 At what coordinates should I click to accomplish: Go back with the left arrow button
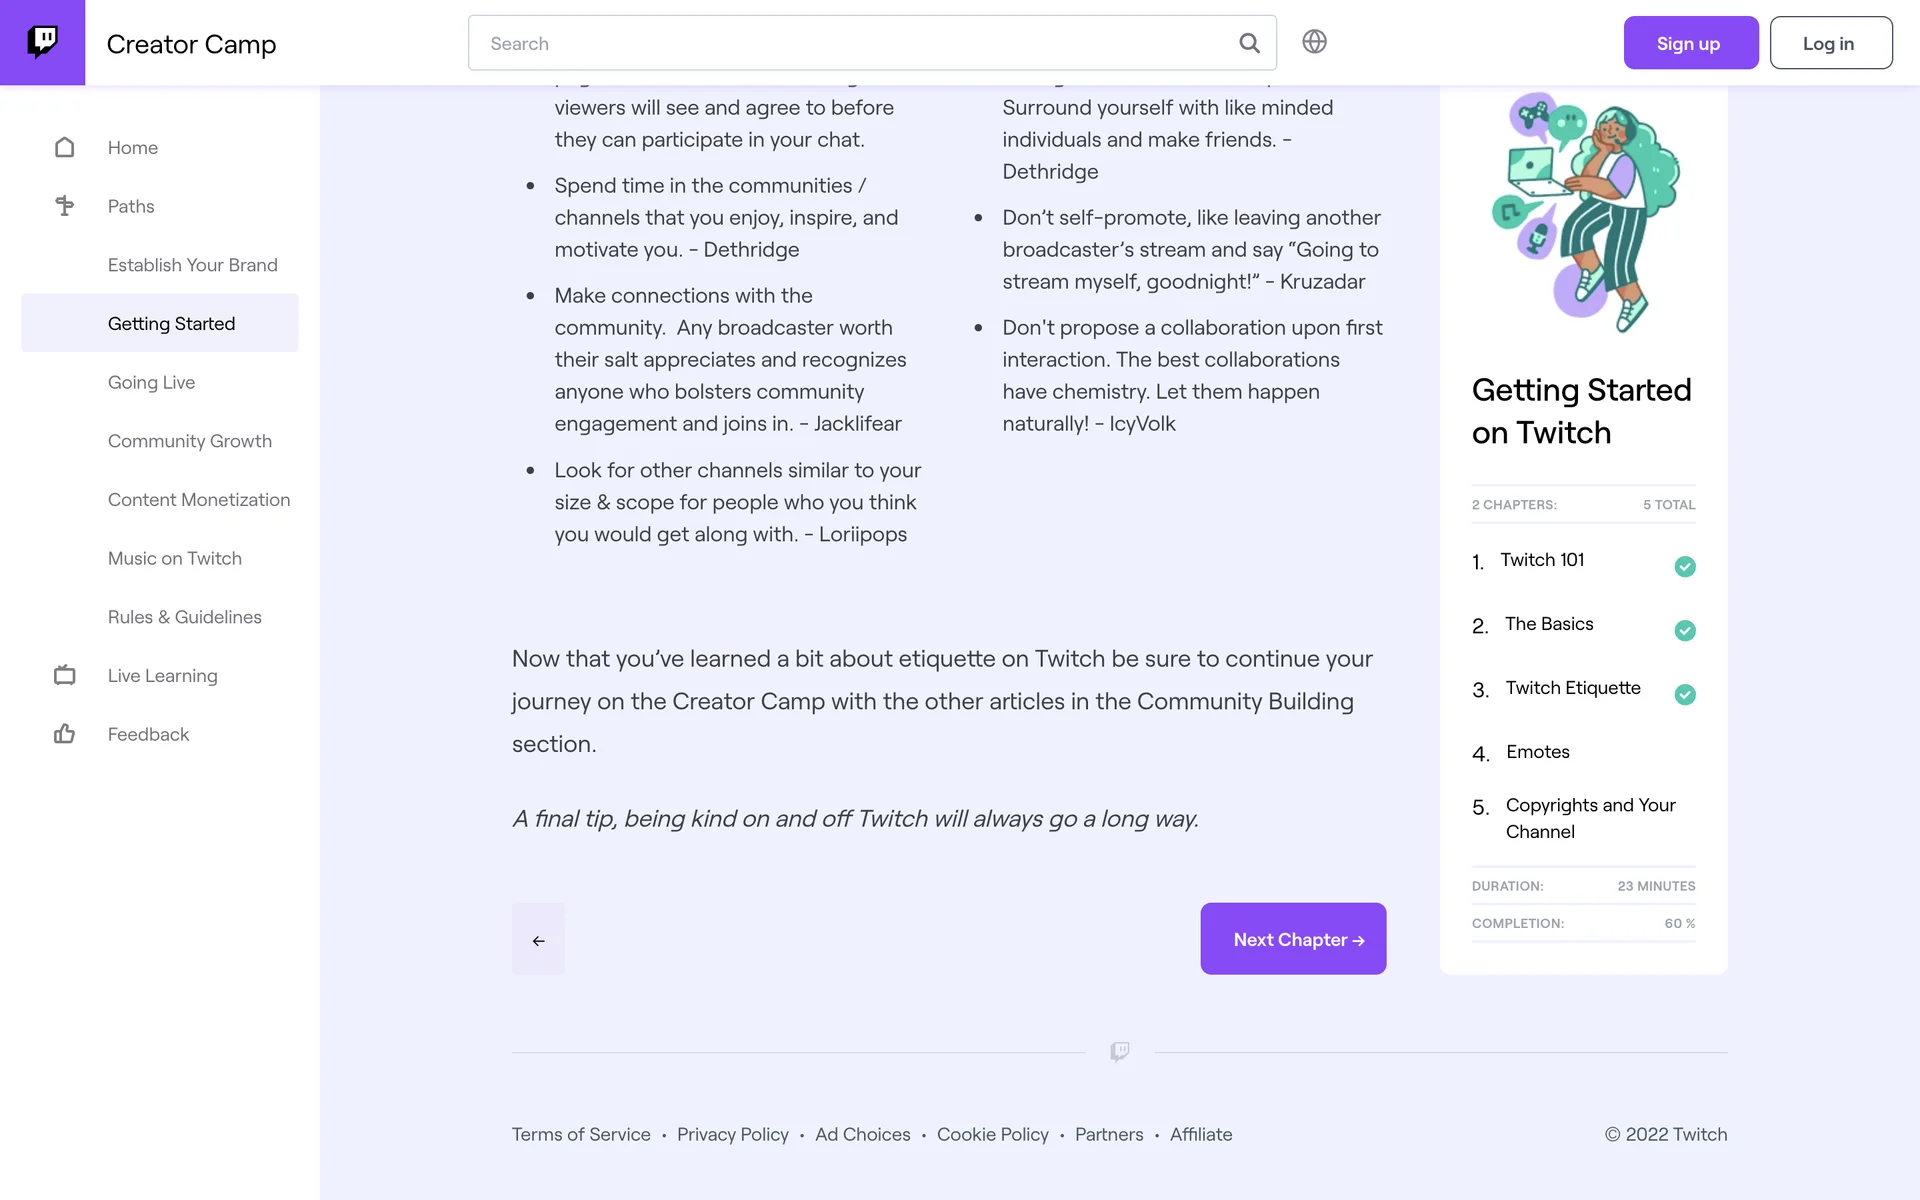pos(538,939)
